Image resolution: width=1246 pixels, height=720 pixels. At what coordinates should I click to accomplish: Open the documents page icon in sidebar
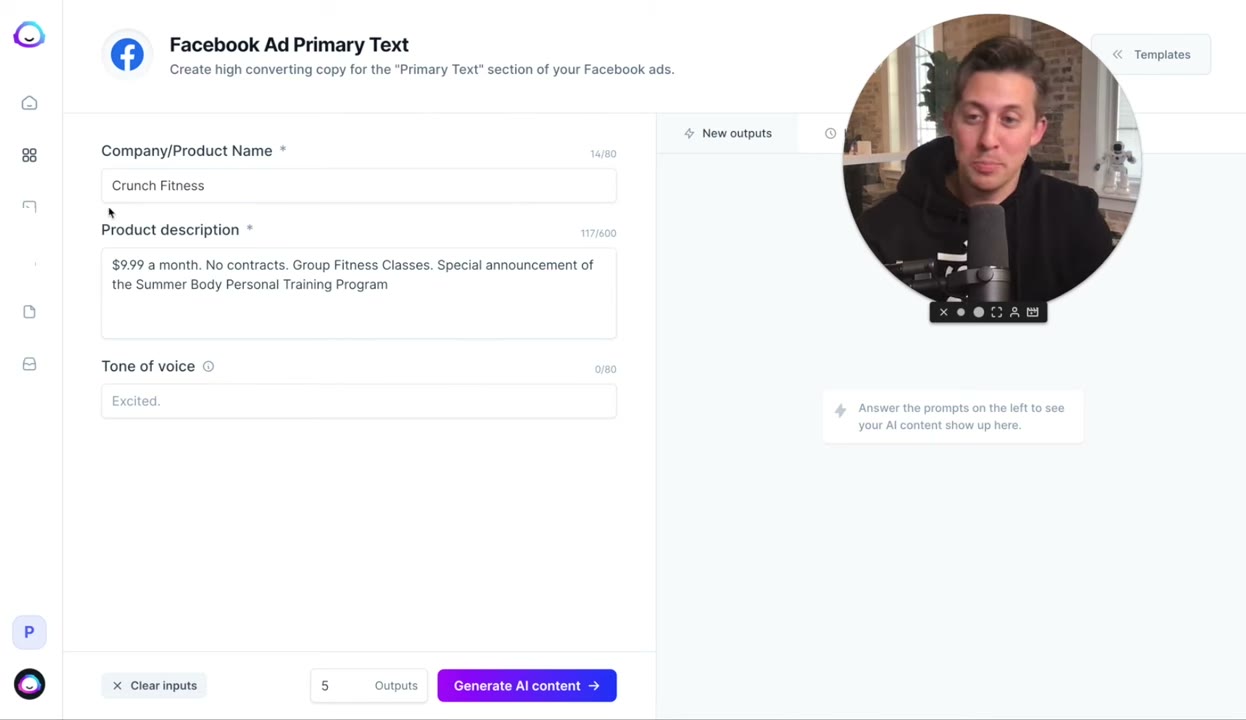point(29,312)
